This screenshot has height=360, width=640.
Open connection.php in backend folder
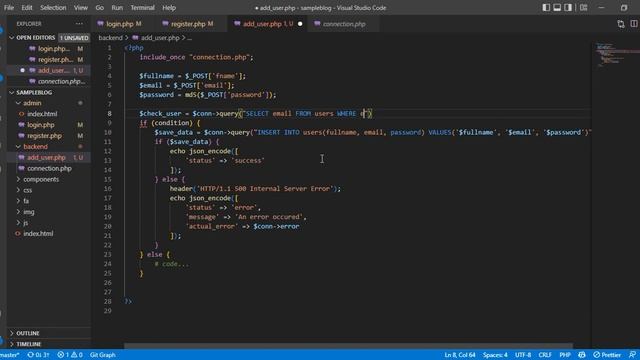[49, 168]
